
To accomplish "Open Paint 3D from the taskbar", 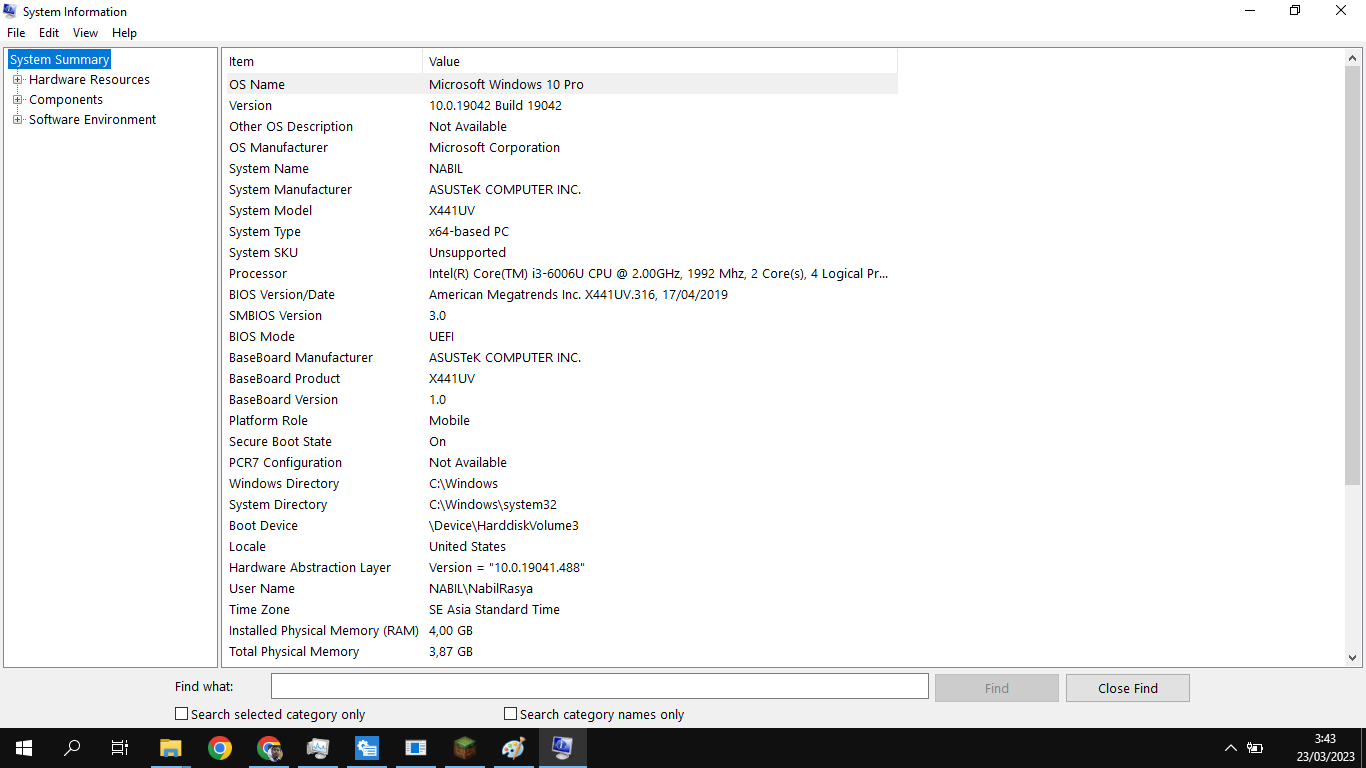I will 513,748.
